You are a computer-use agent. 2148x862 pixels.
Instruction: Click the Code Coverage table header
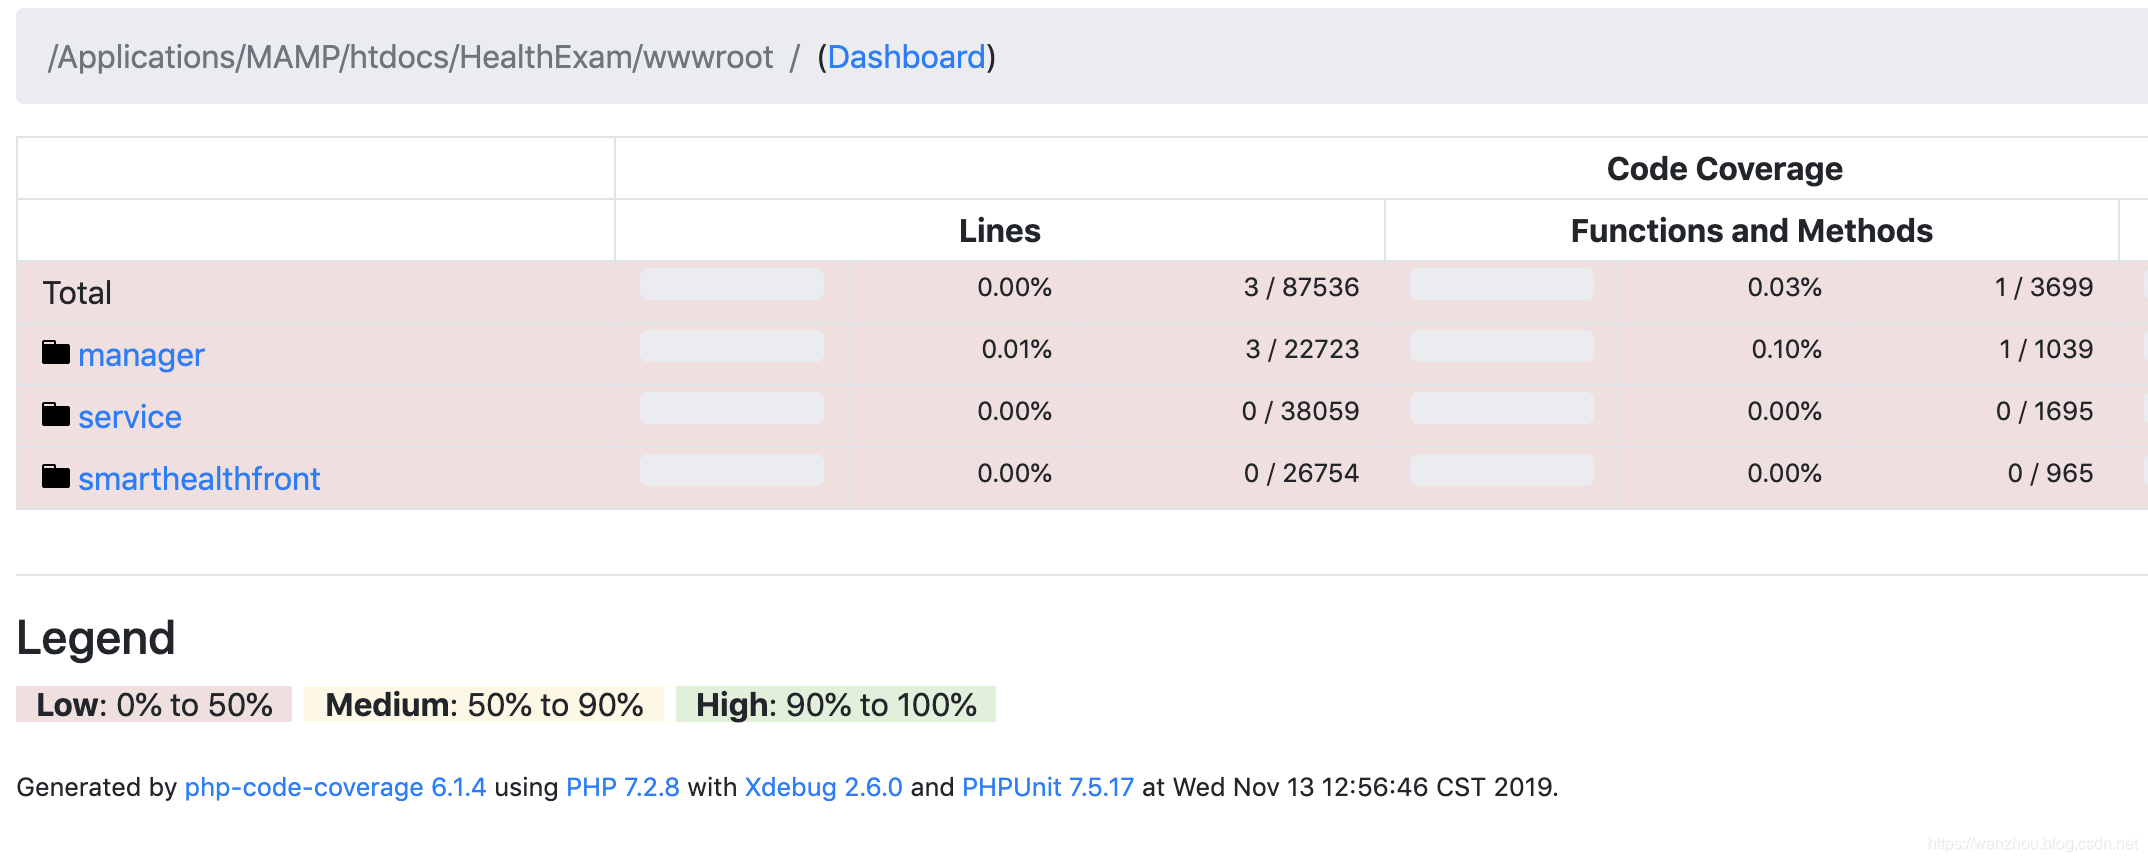(1724, 169)
